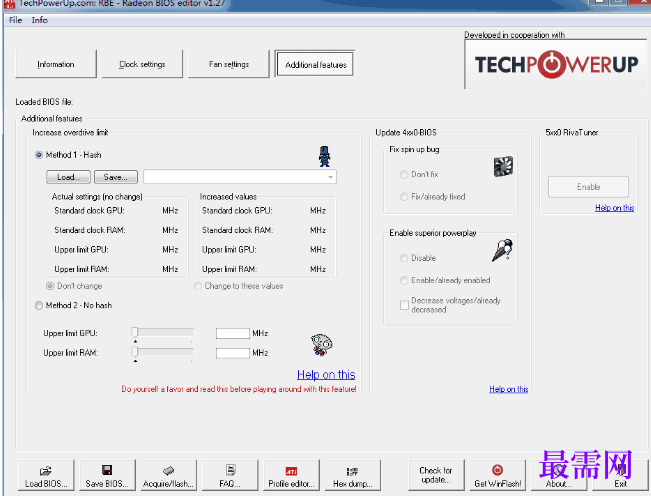Image resolution: width=651 pixels, height=496 pixels.
Task: Switch to the Information tab
Action: tap(56, 64)
